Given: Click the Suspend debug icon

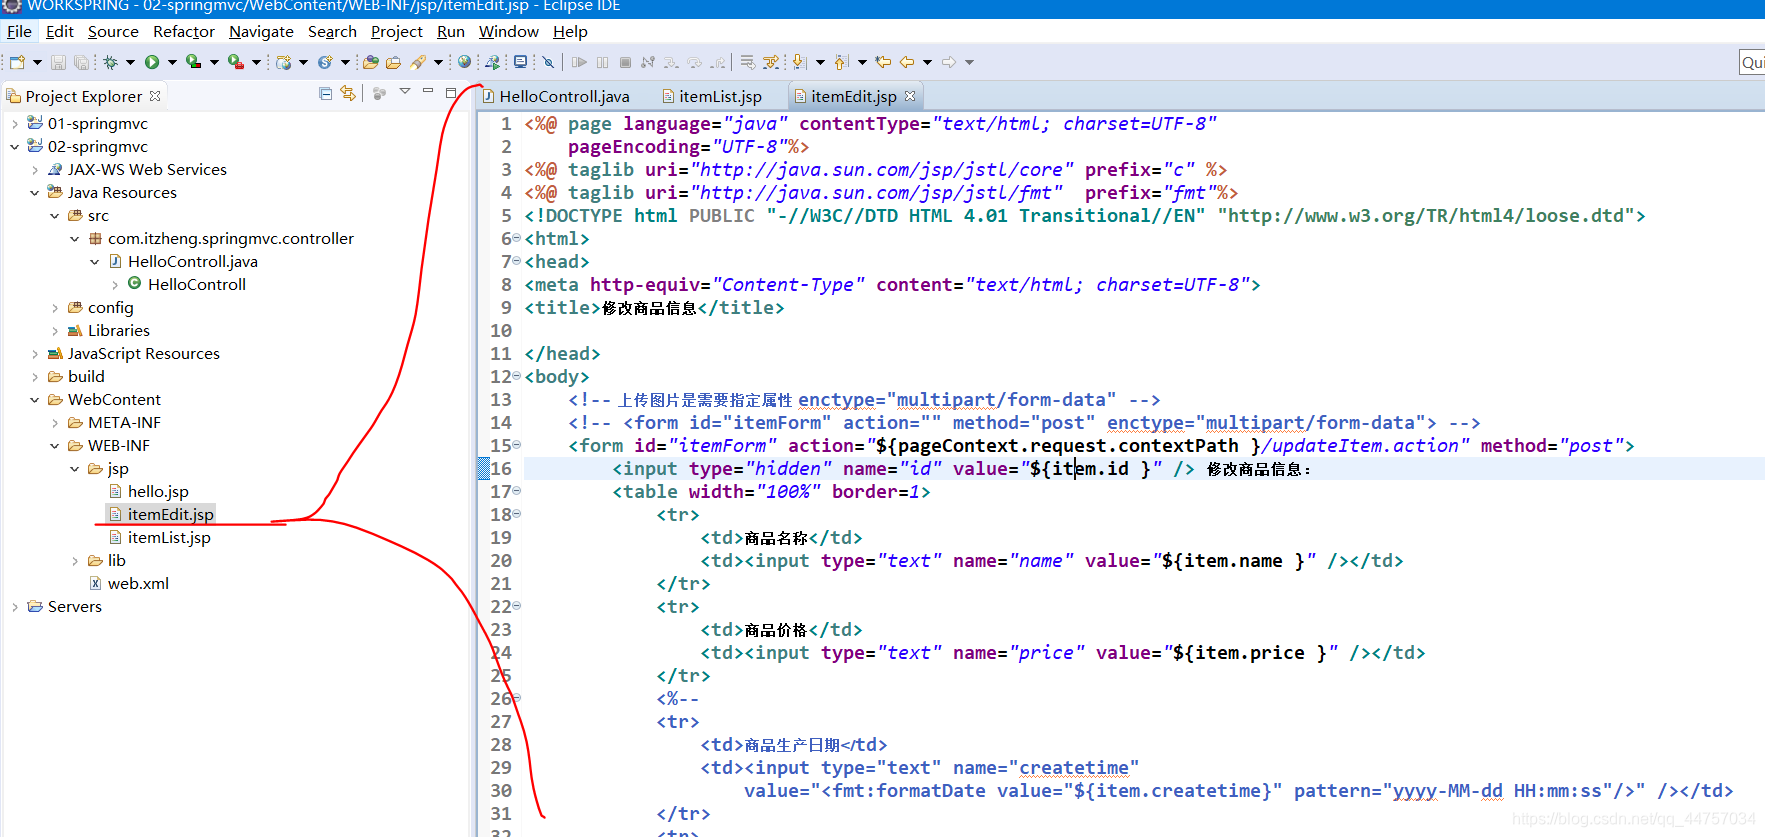Looking at the screenshot, I should (x=602, y=62).
